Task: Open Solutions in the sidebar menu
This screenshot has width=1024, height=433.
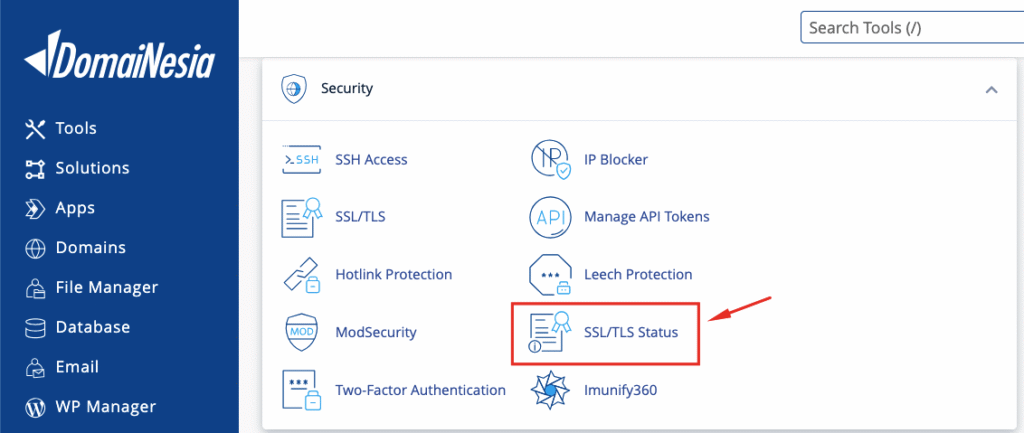Action: pos(92,168)
